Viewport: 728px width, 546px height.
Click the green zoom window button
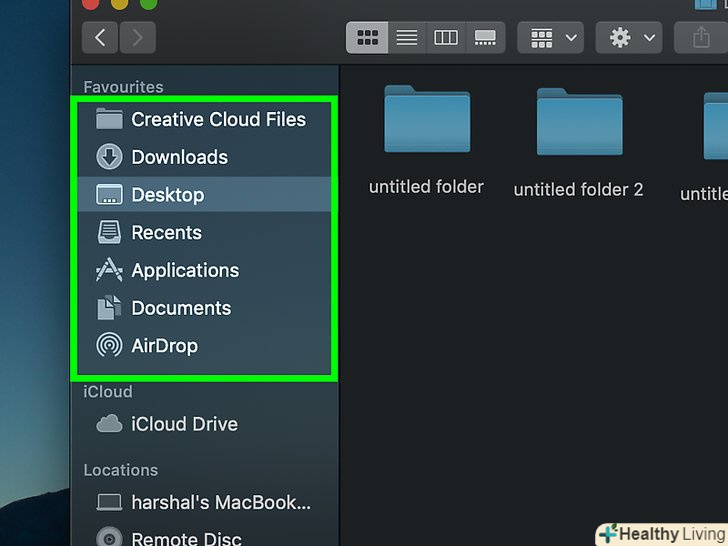tap(149, 4)
